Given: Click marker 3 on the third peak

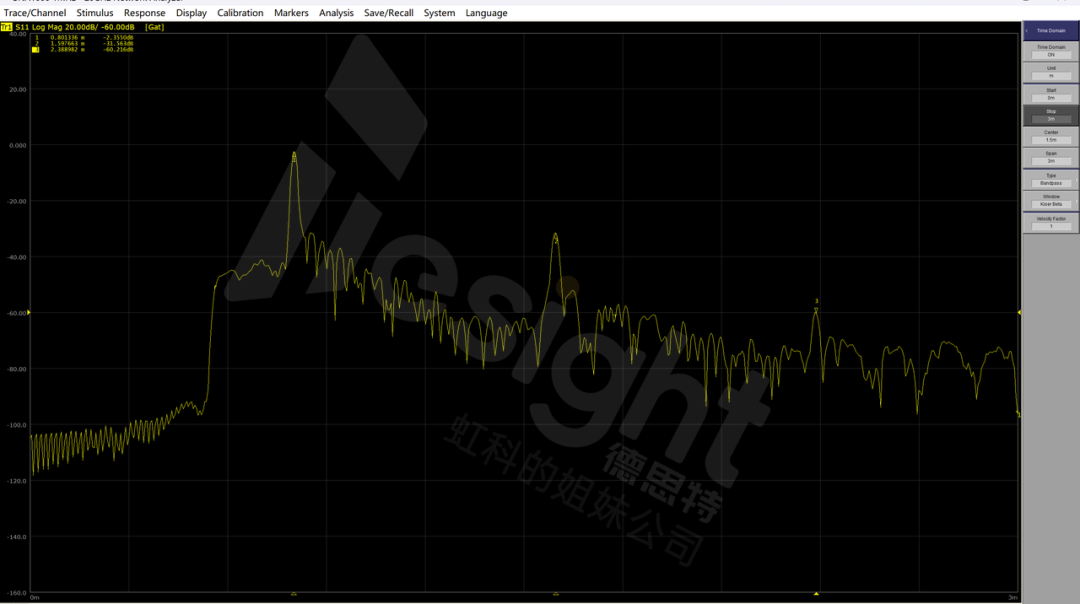Looking at the screenshot, I should (816, 306).
